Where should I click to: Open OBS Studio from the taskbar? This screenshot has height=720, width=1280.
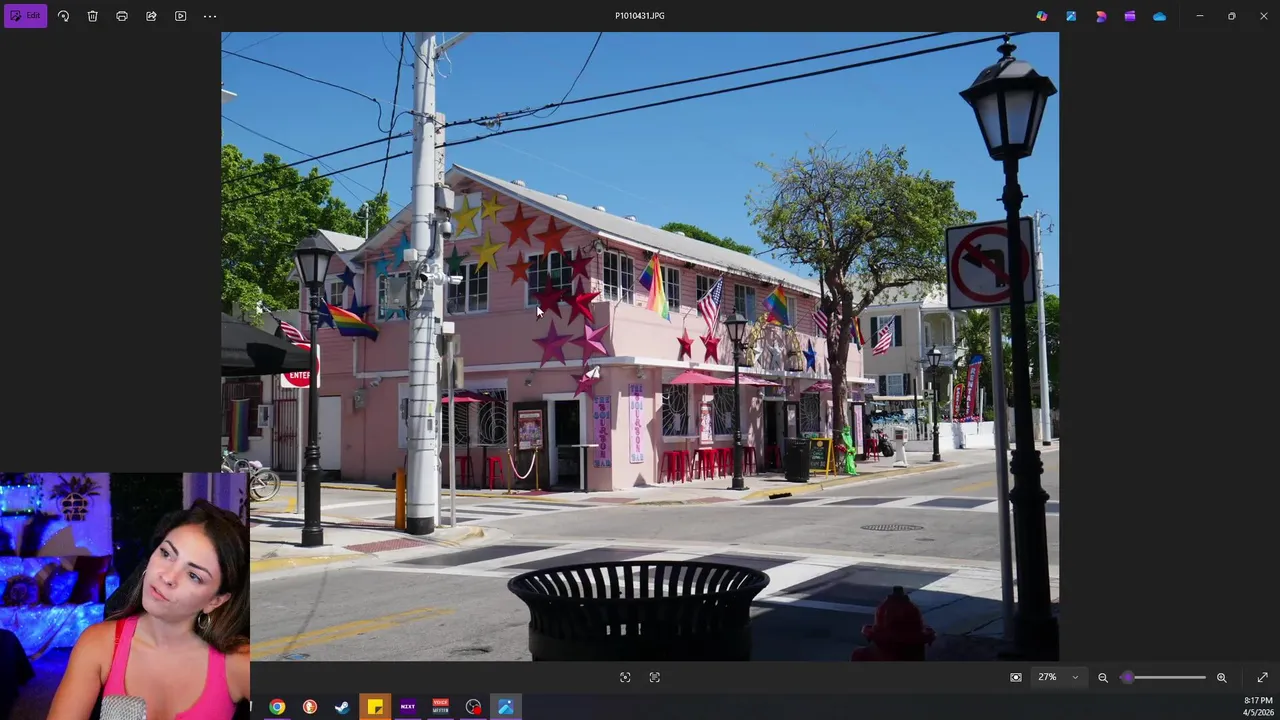point(473,707)
